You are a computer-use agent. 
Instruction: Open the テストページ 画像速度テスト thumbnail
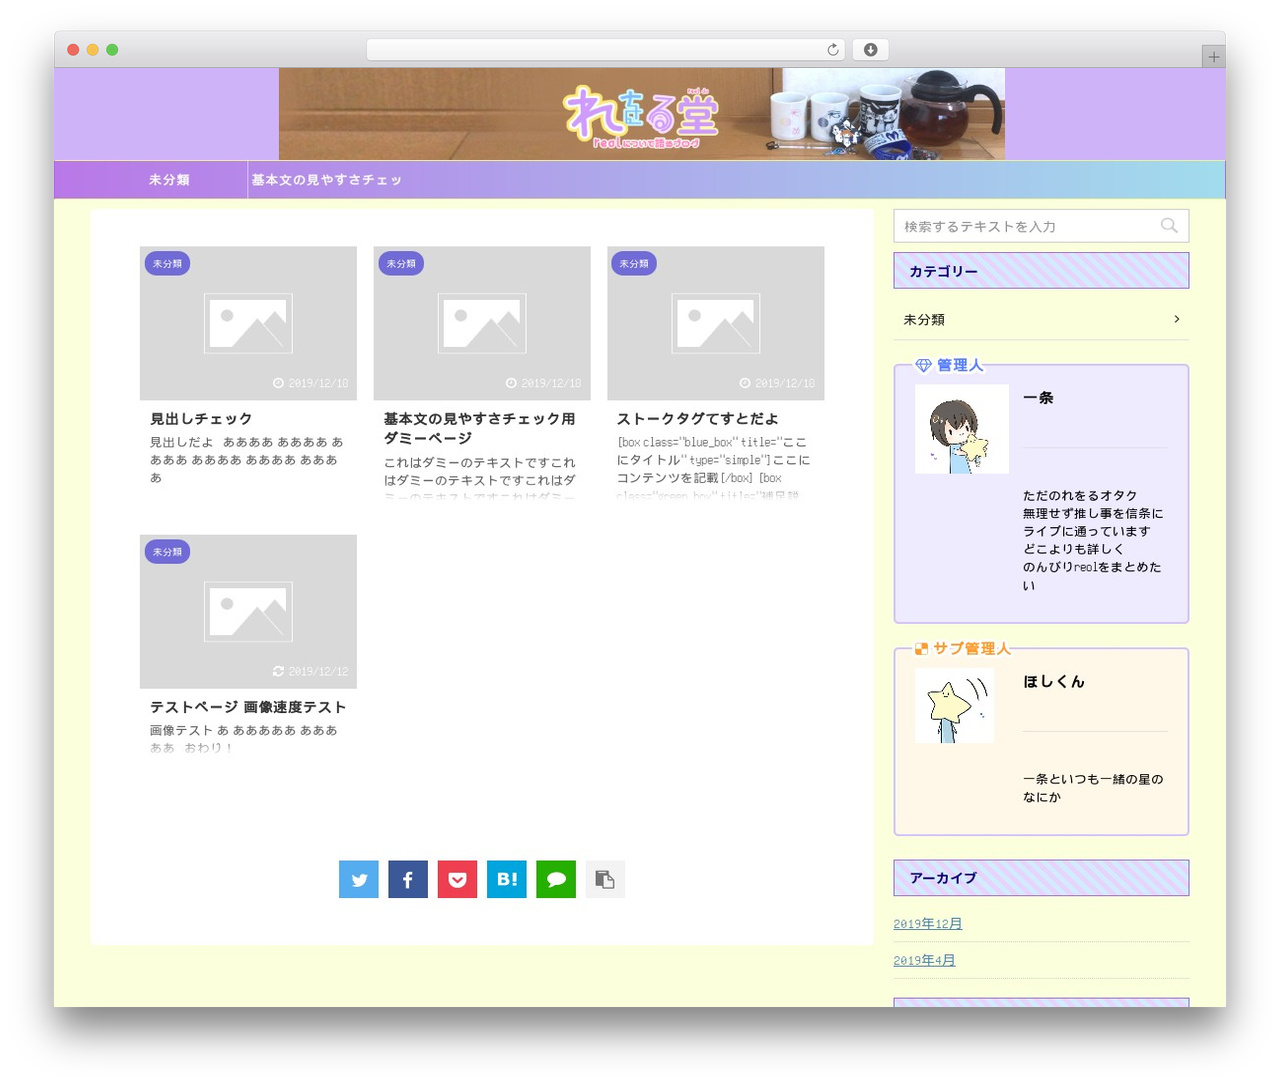(x=248, y=611)
